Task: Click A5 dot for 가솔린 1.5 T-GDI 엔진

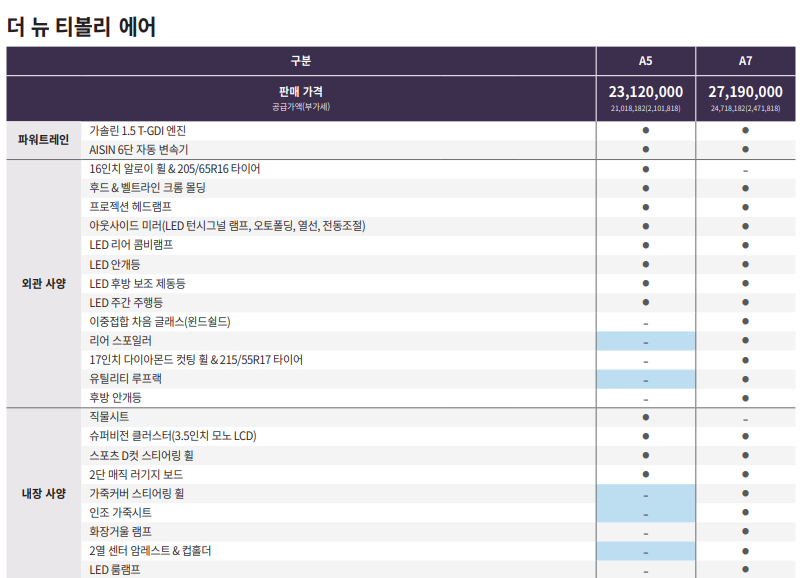Action: pos(646,130)
